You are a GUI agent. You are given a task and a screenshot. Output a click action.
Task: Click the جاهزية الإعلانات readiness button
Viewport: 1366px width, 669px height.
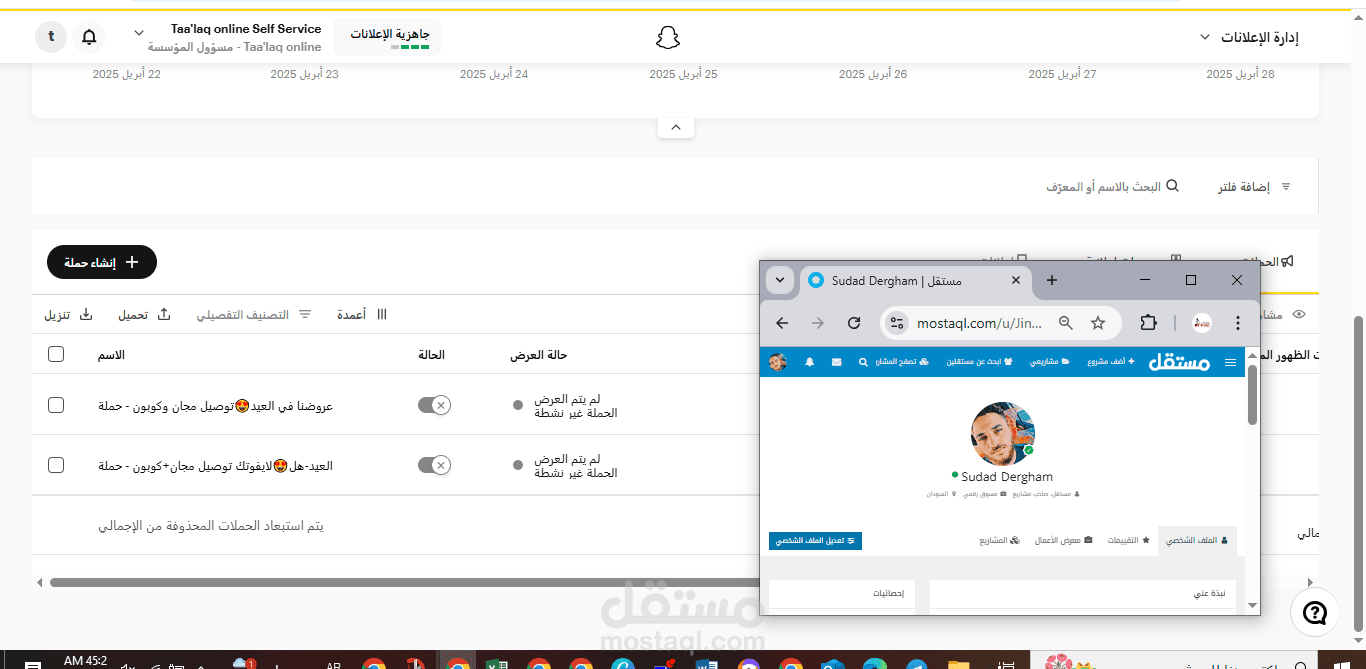point(387,37)
